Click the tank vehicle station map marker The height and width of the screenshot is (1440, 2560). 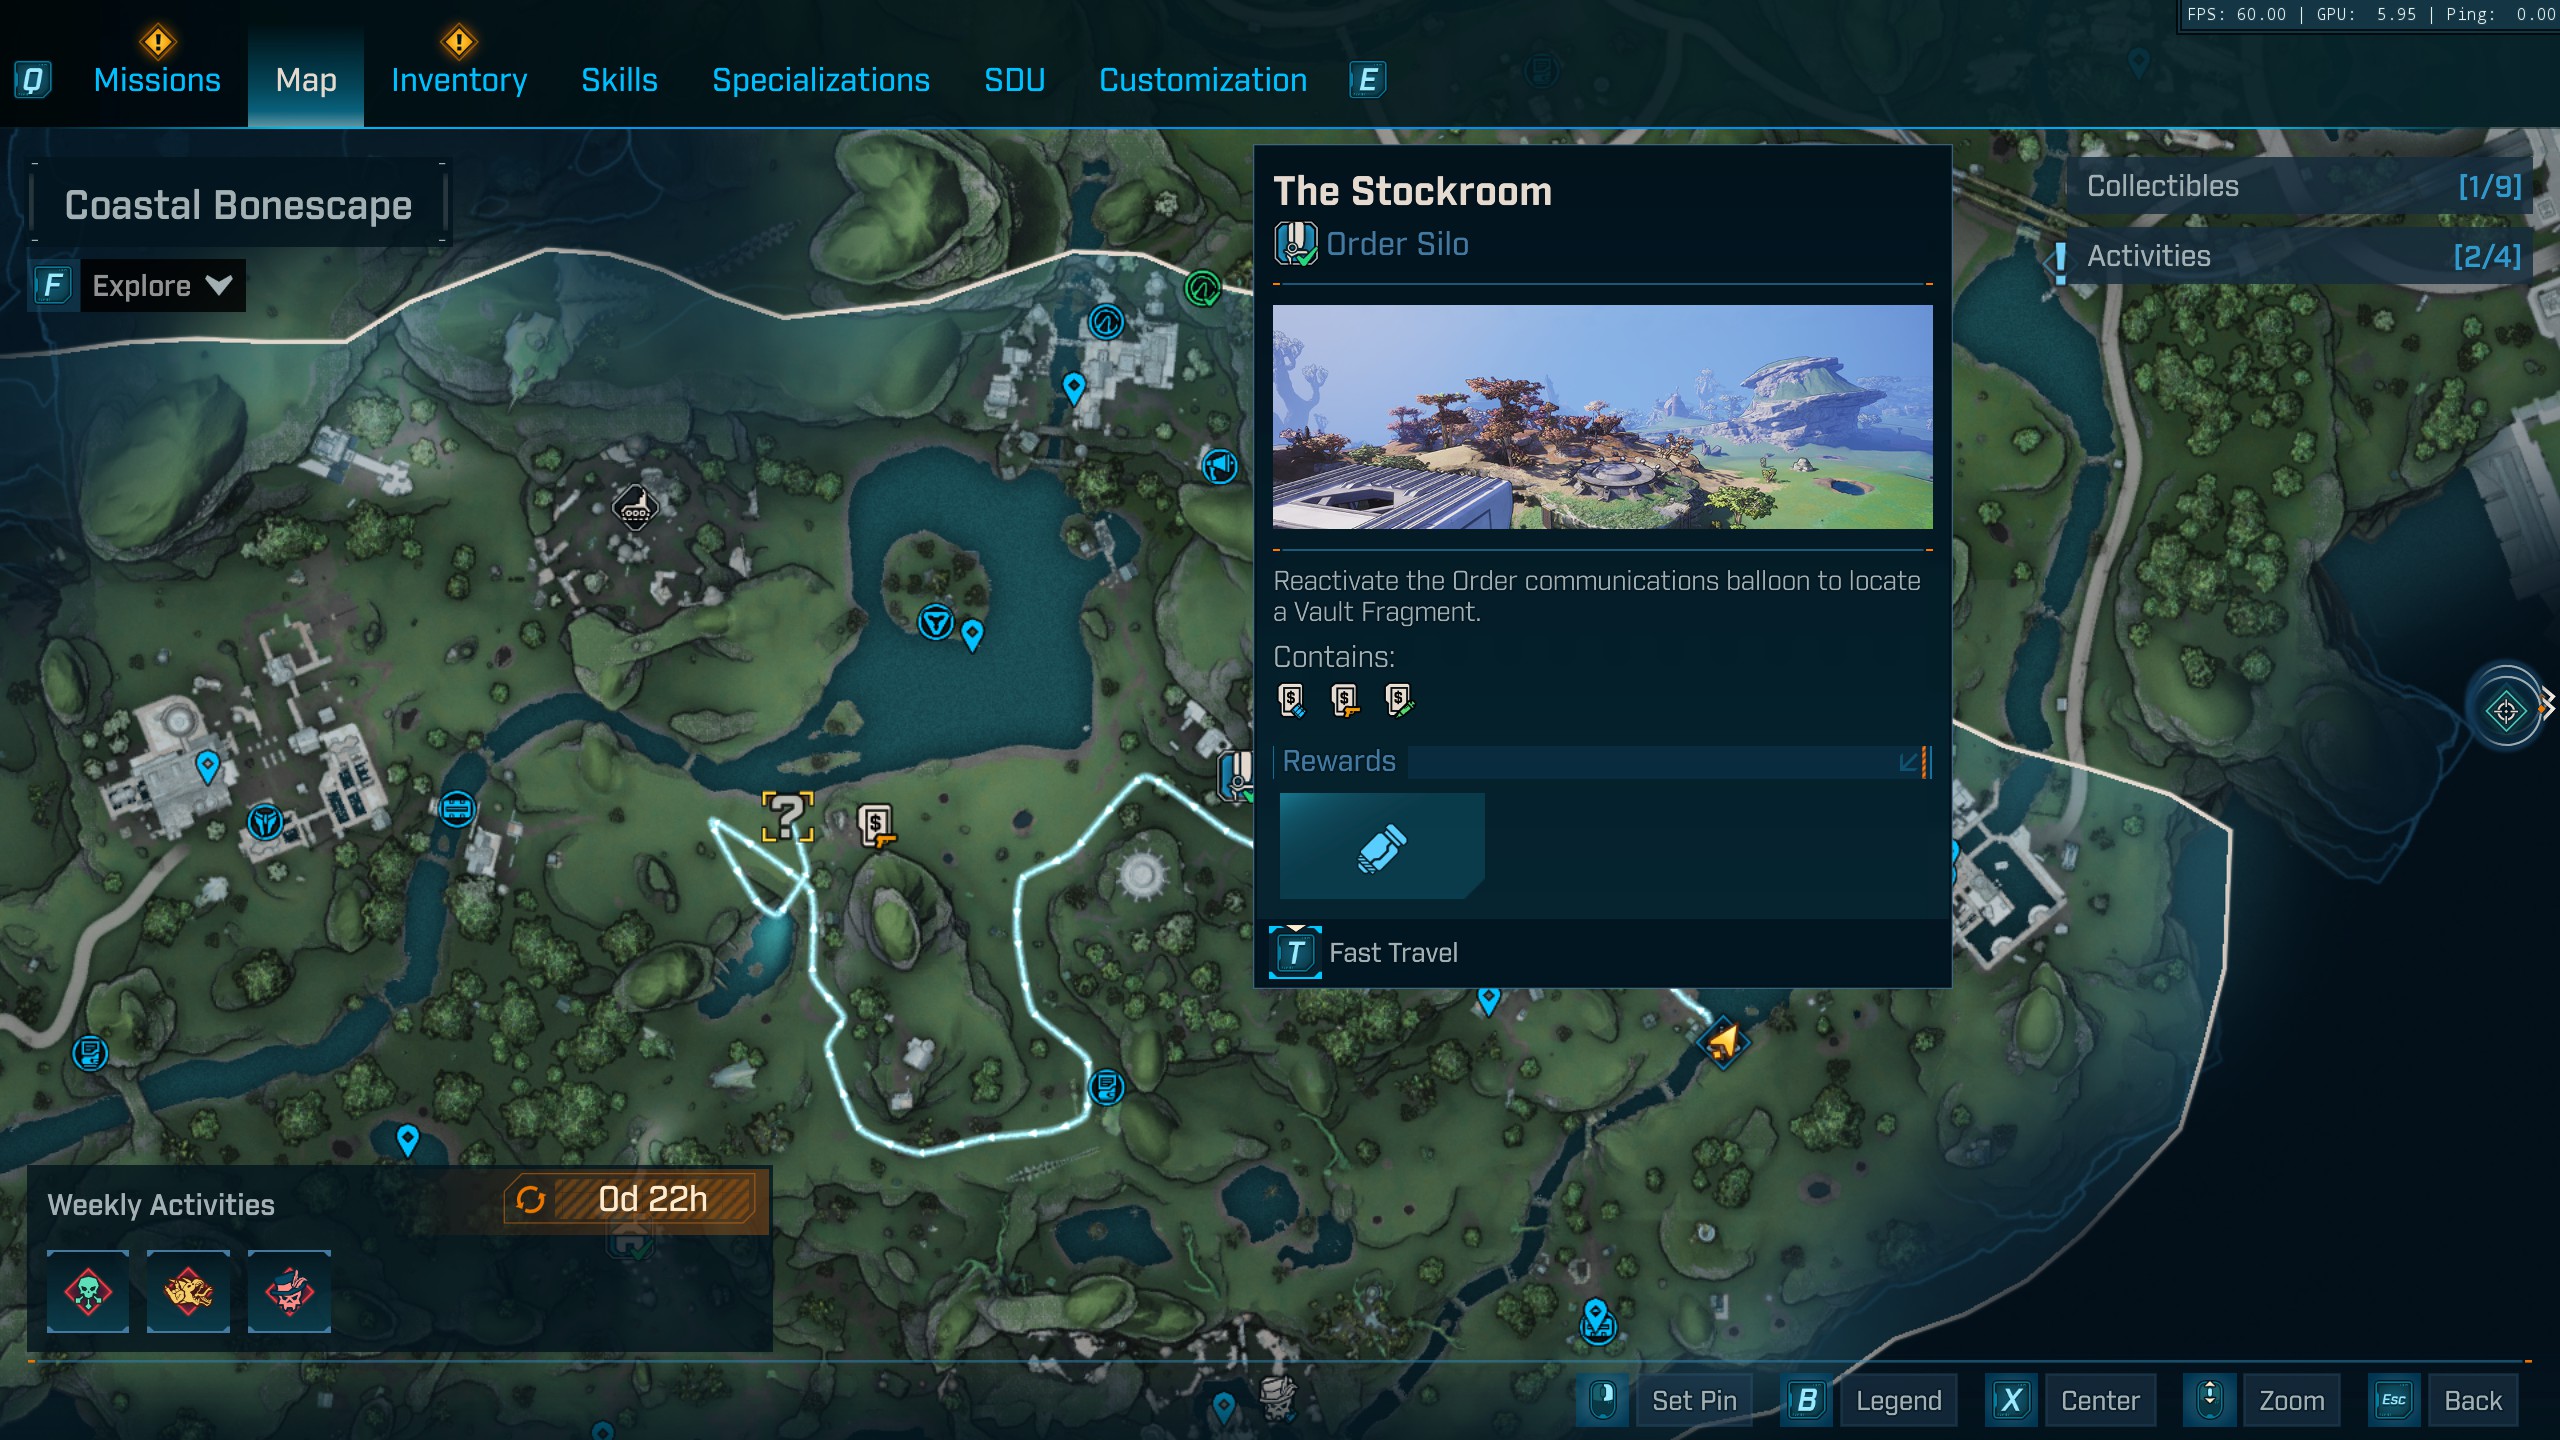coord(634,508)
